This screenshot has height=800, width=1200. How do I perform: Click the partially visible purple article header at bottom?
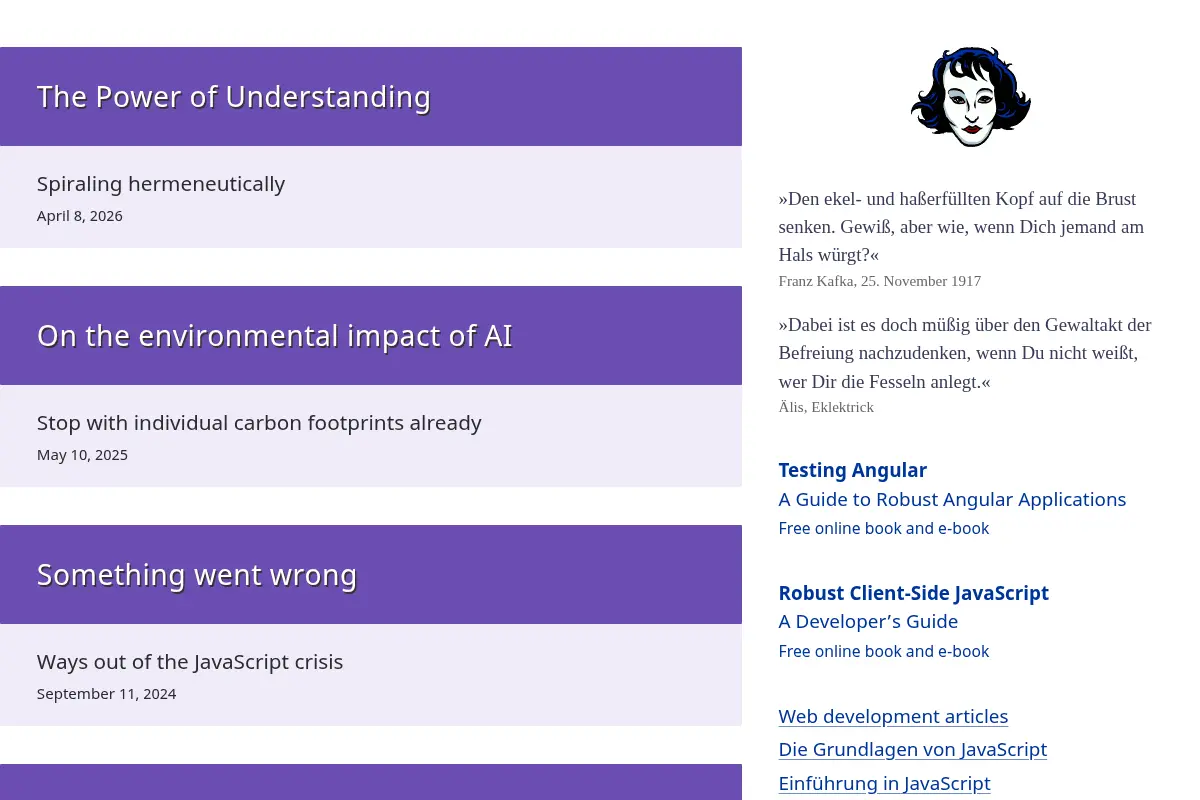(371, 782)
